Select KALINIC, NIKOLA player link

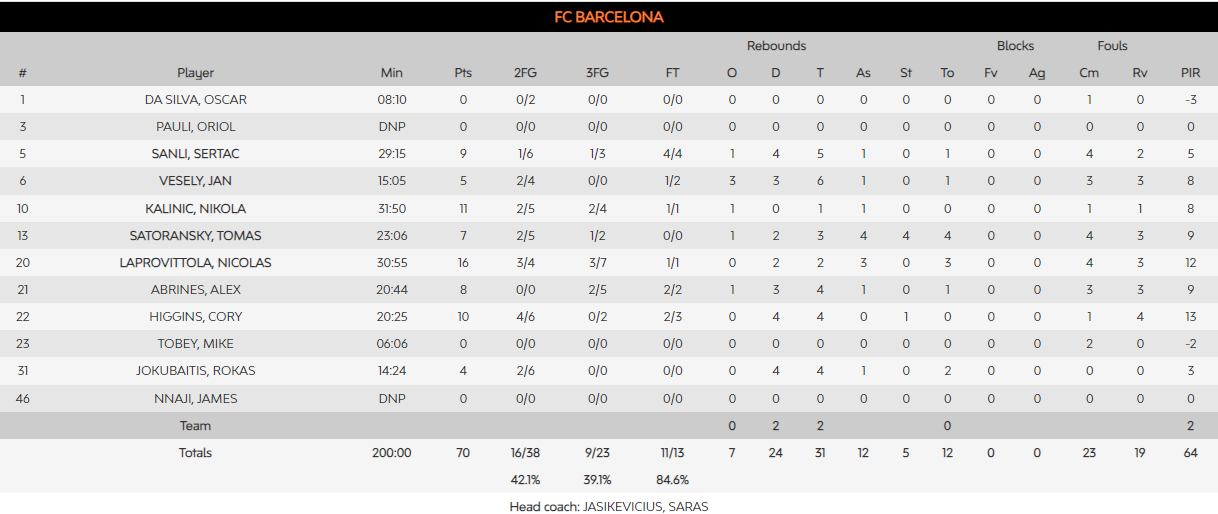click(195, 208)
